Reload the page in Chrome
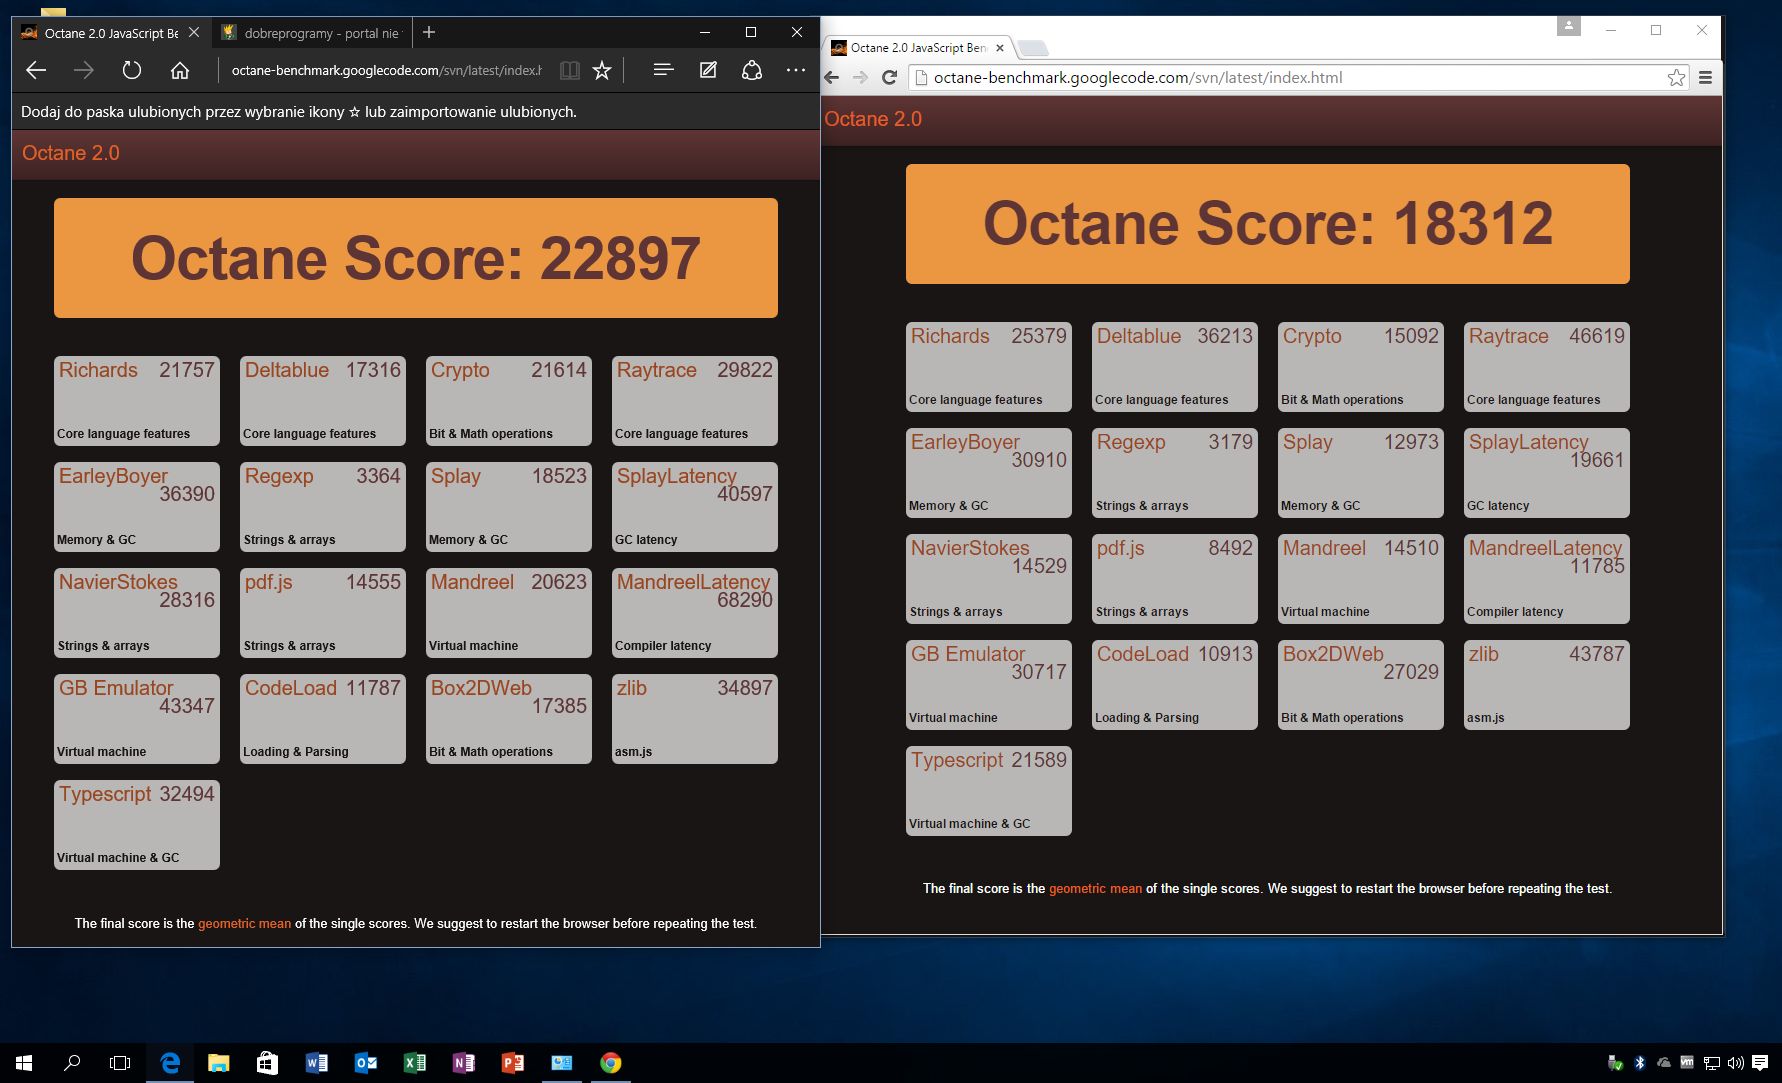 (889, 77)
